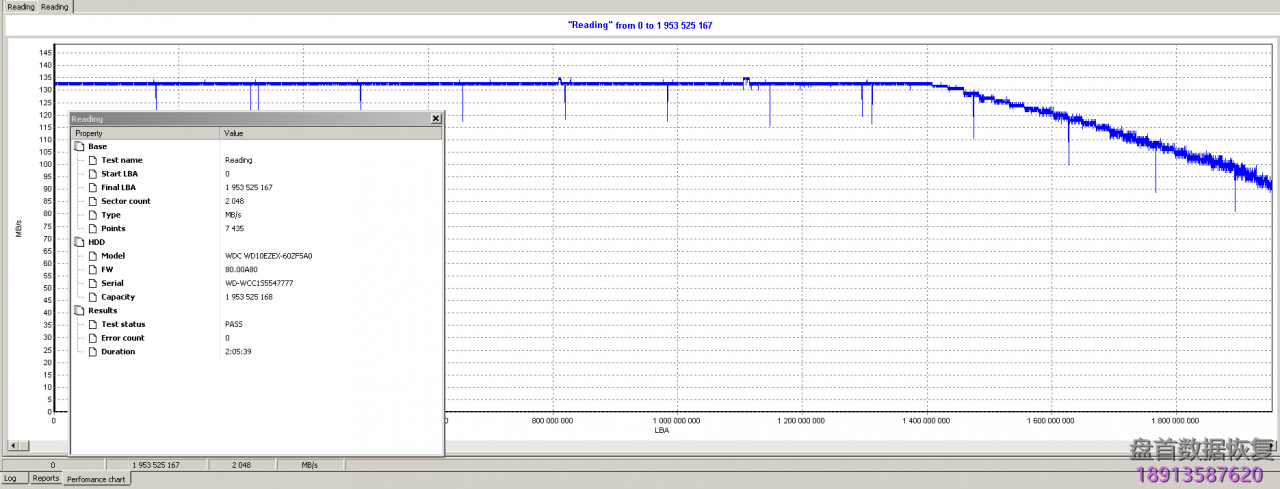Select the Perfomance chart tab

tap(96, 479)
